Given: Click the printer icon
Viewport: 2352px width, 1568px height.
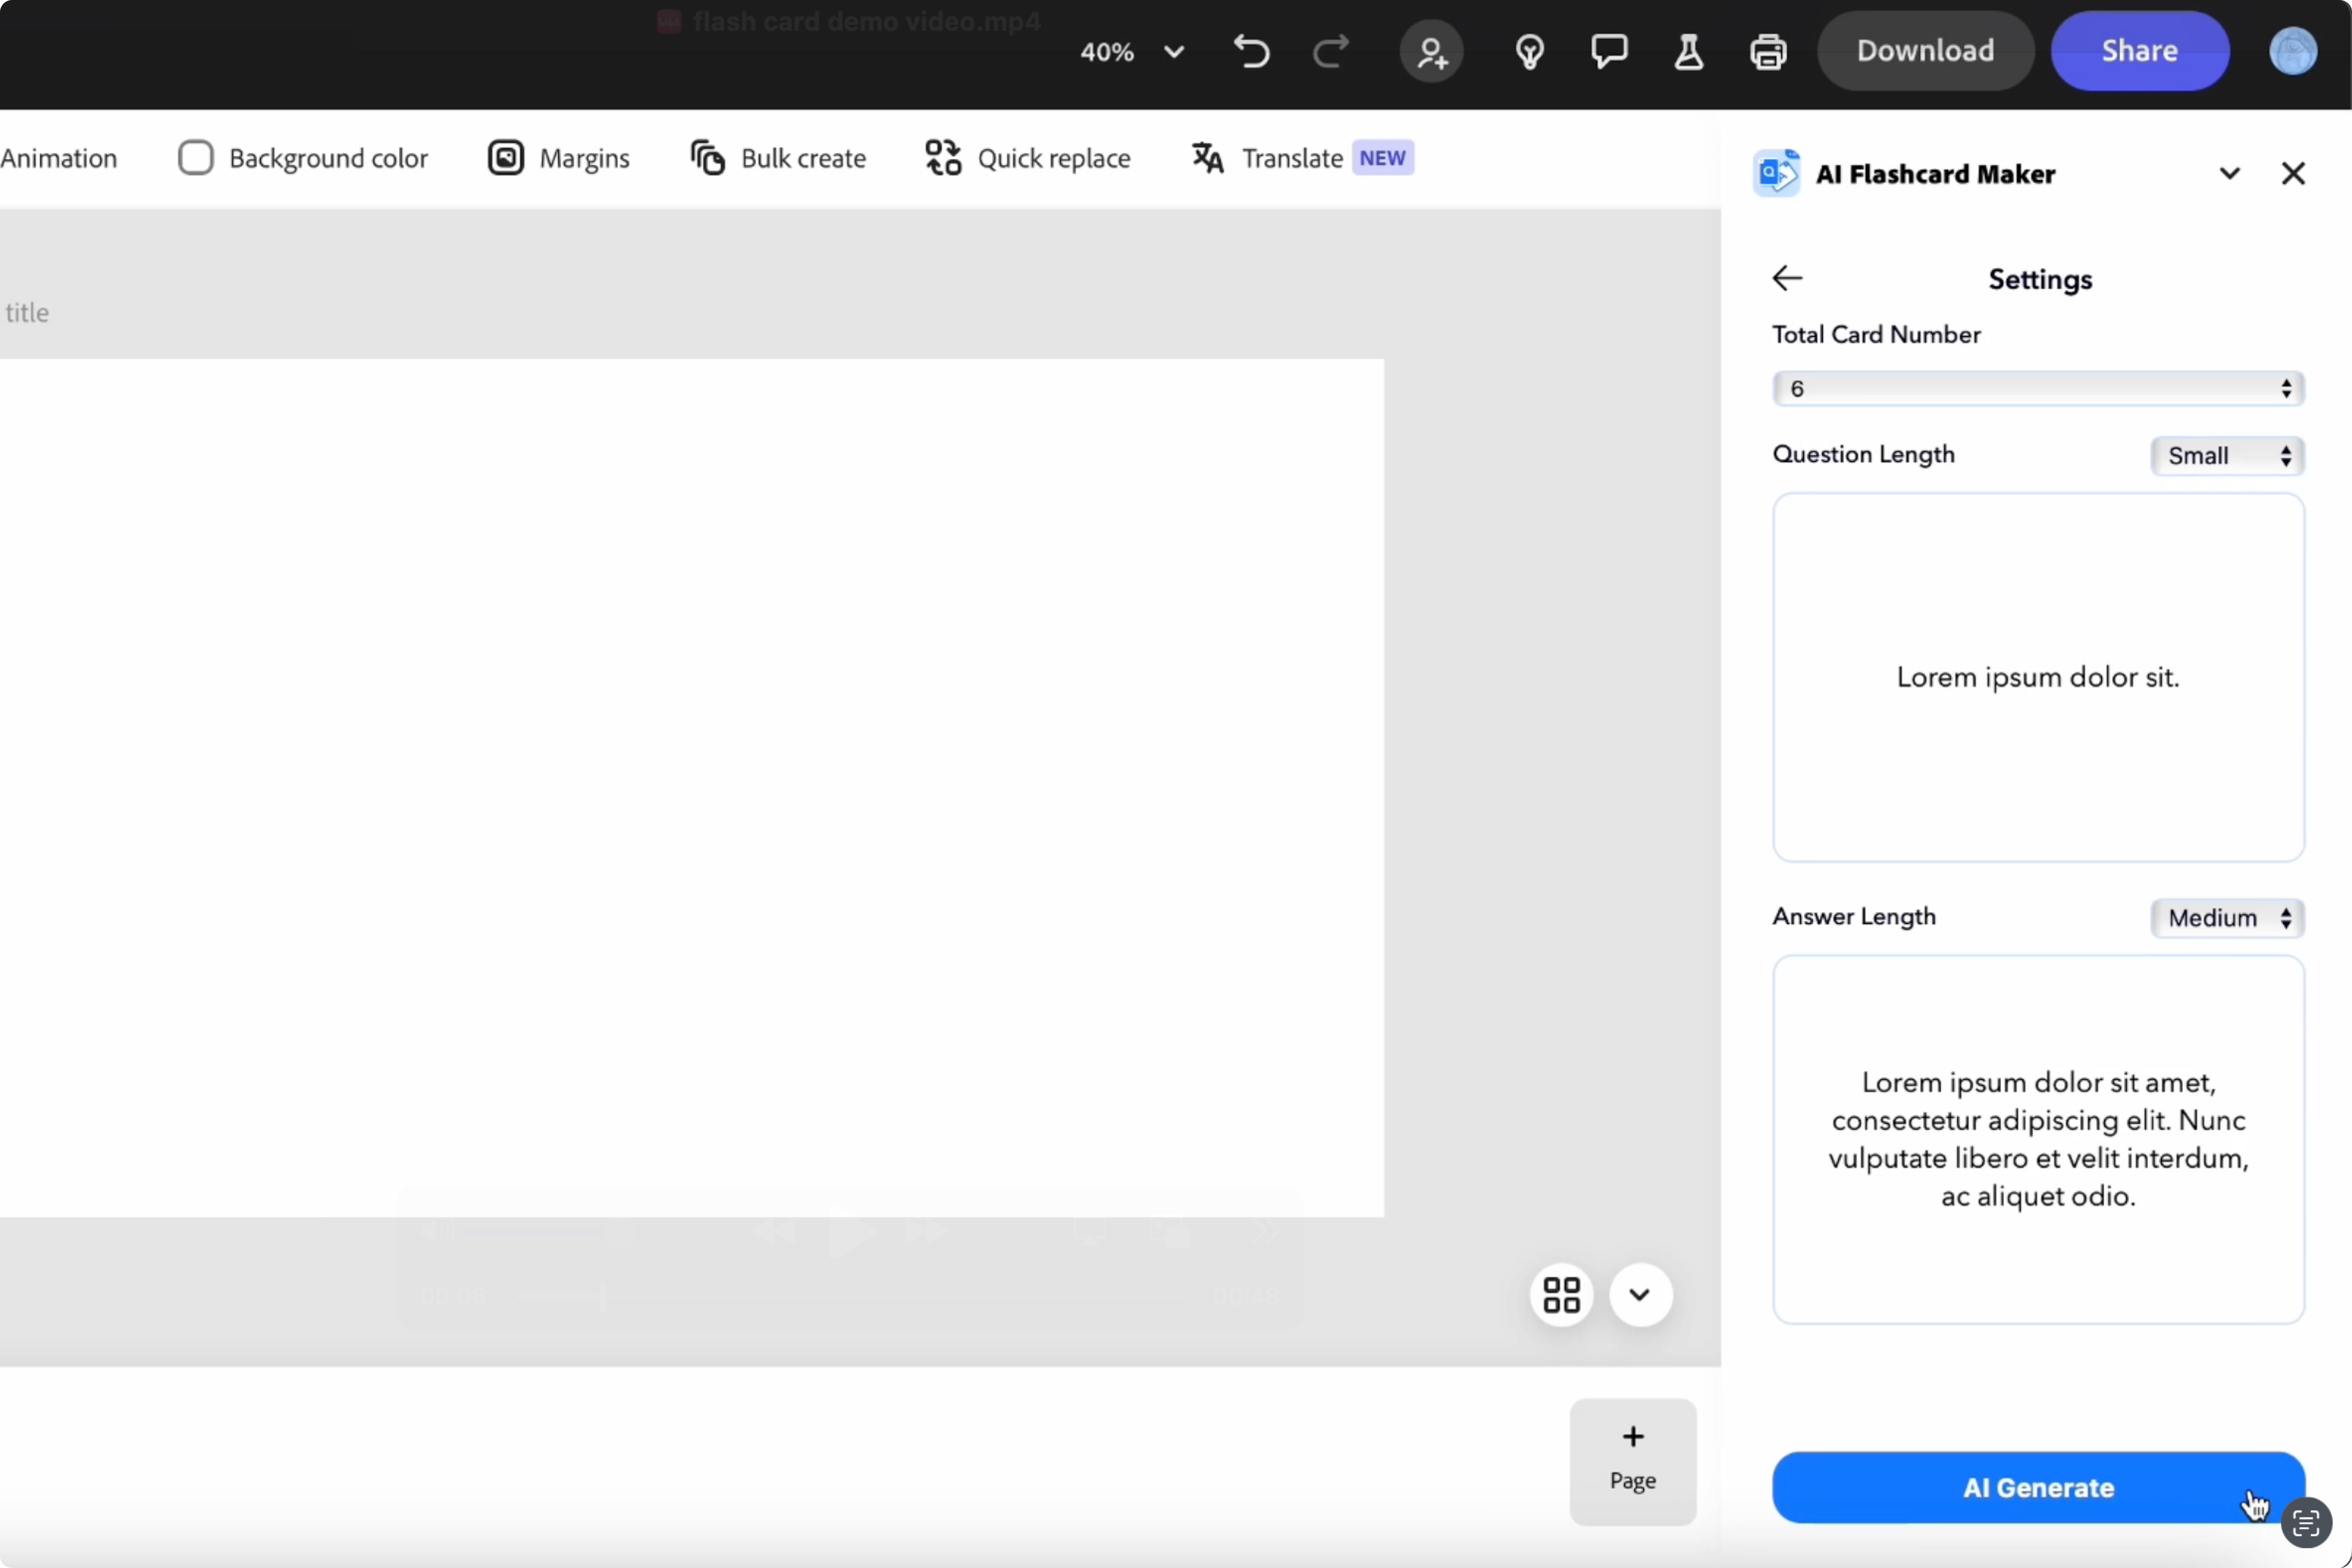Looking at the screenshot, I should [x=1768, y=51].
